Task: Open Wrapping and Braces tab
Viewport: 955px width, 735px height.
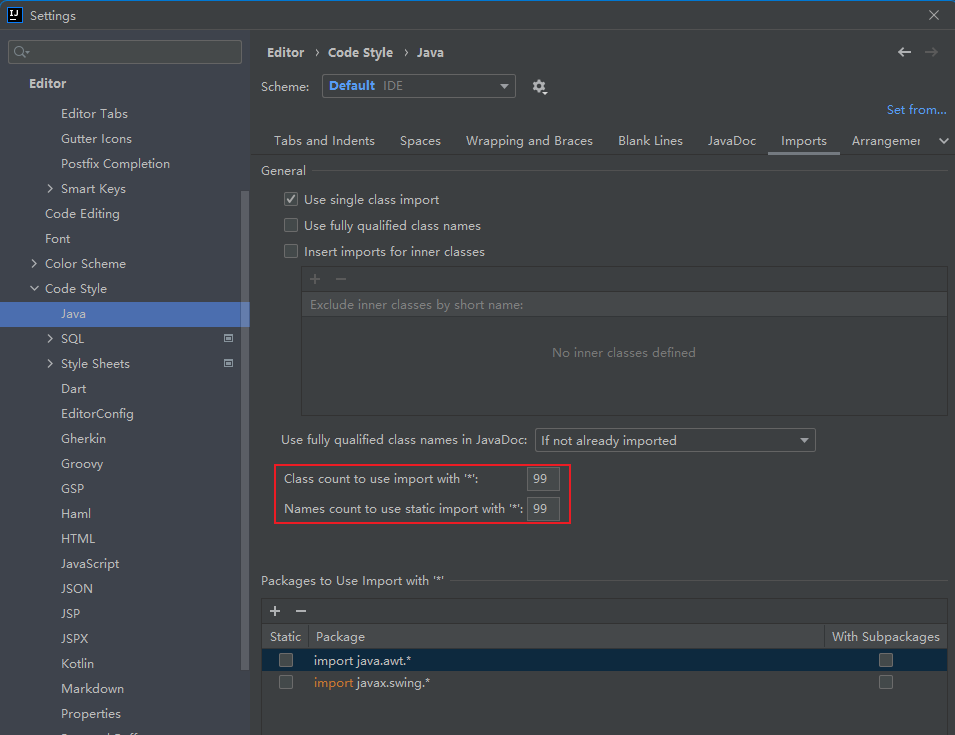Action: tap(529, 141)
